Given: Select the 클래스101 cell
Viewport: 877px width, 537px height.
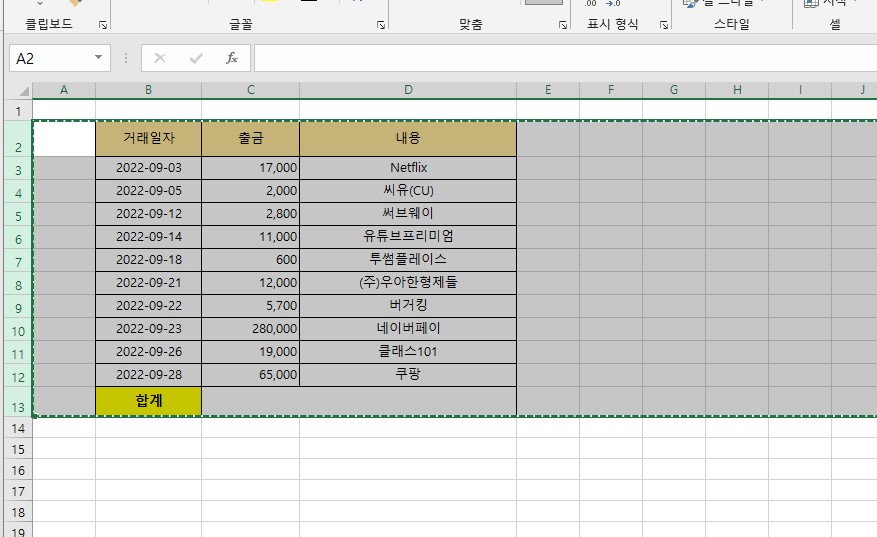Looking at the screenshot, I should (408, 352).
